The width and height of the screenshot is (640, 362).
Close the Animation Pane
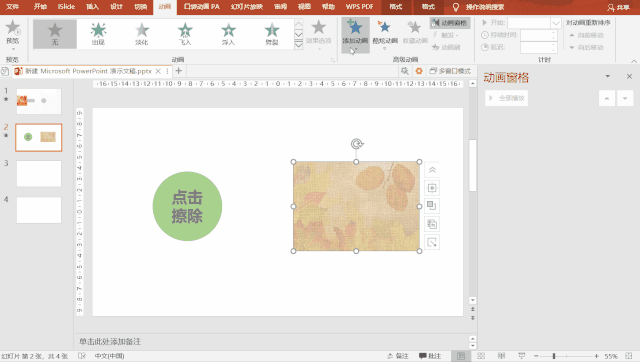click(x=629, y=76)
